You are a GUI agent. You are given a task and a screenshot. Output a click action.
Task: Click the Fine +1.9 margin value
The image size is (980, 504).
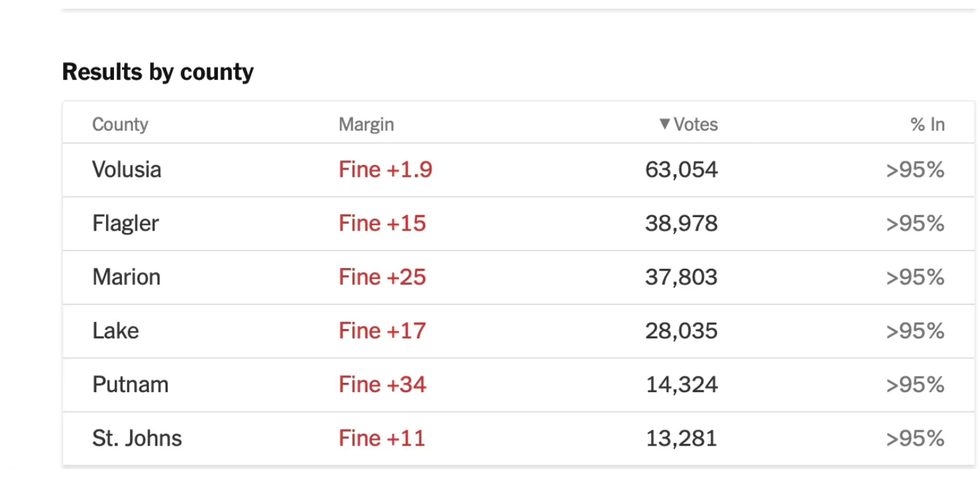385,170
